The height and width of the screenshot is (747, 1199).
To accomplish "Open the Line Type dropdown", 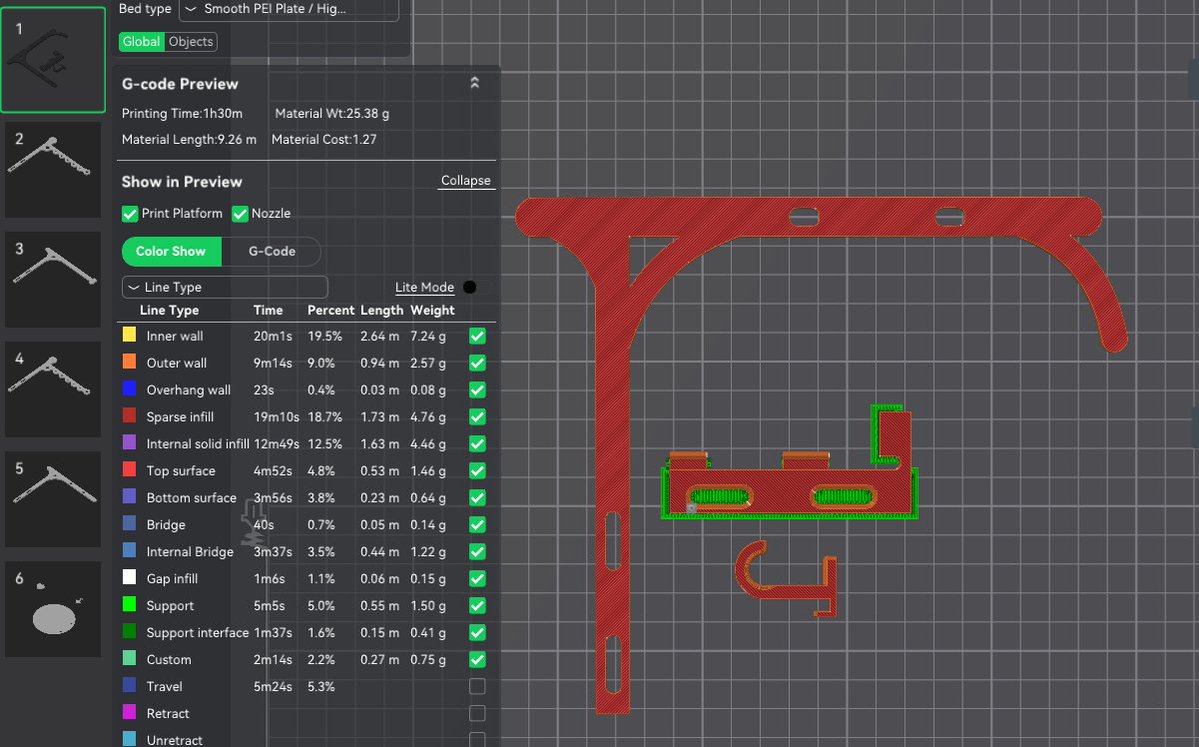I will click(x=225, y=287).
